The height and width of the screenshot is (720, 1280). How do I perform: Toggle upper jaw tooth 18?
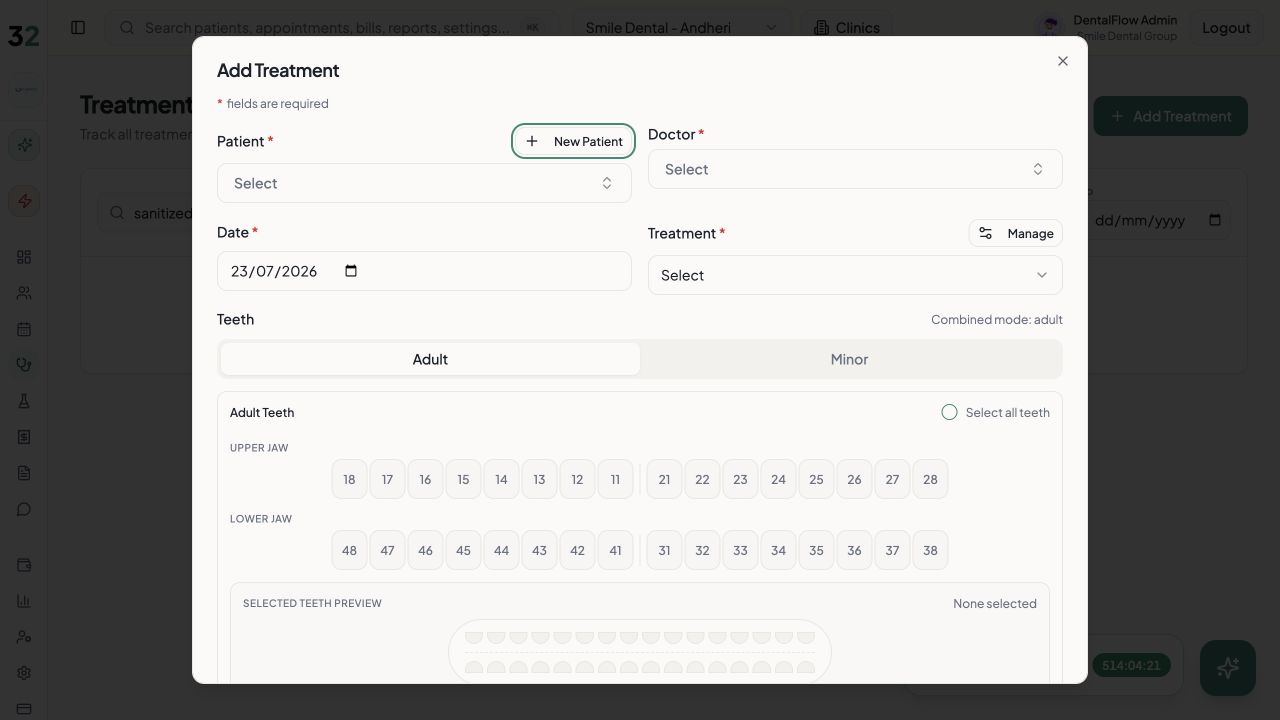349,479
